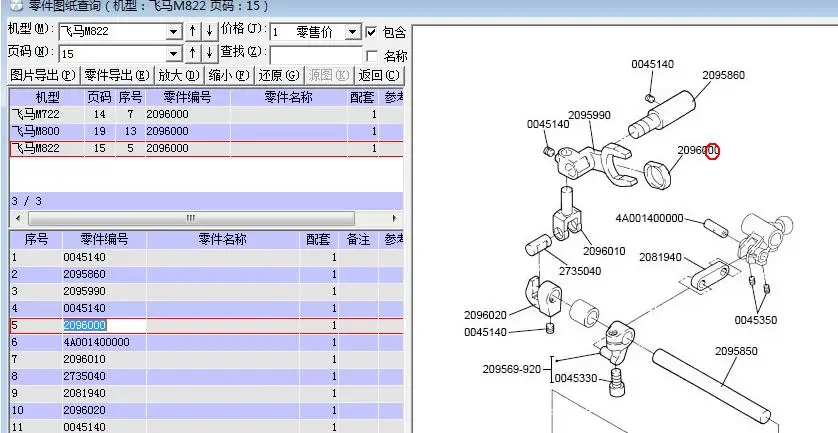Click the 3 / 3 record counter
This screenshot has width=838, height=433.
click(x=27, y=202)
